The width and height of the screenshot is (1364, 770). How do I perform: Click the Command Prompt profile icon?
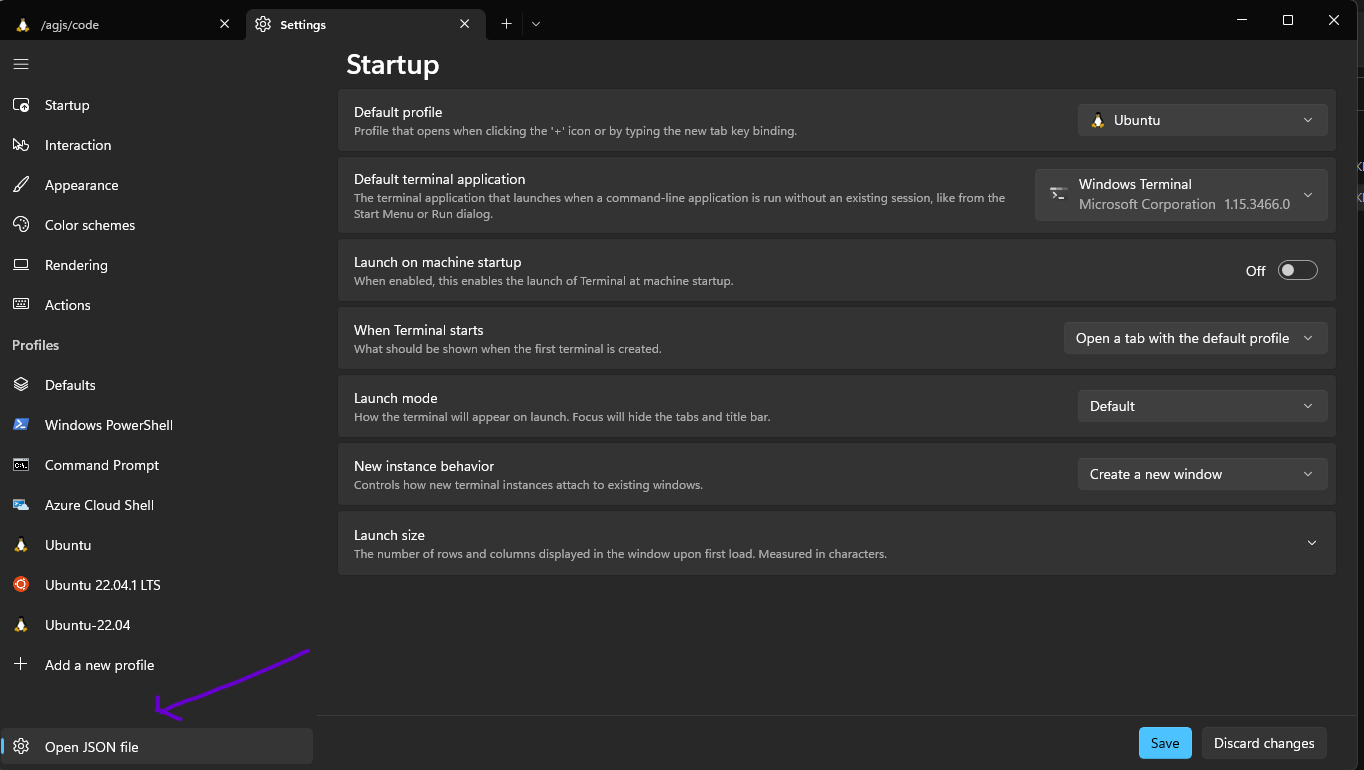[21, 465]
